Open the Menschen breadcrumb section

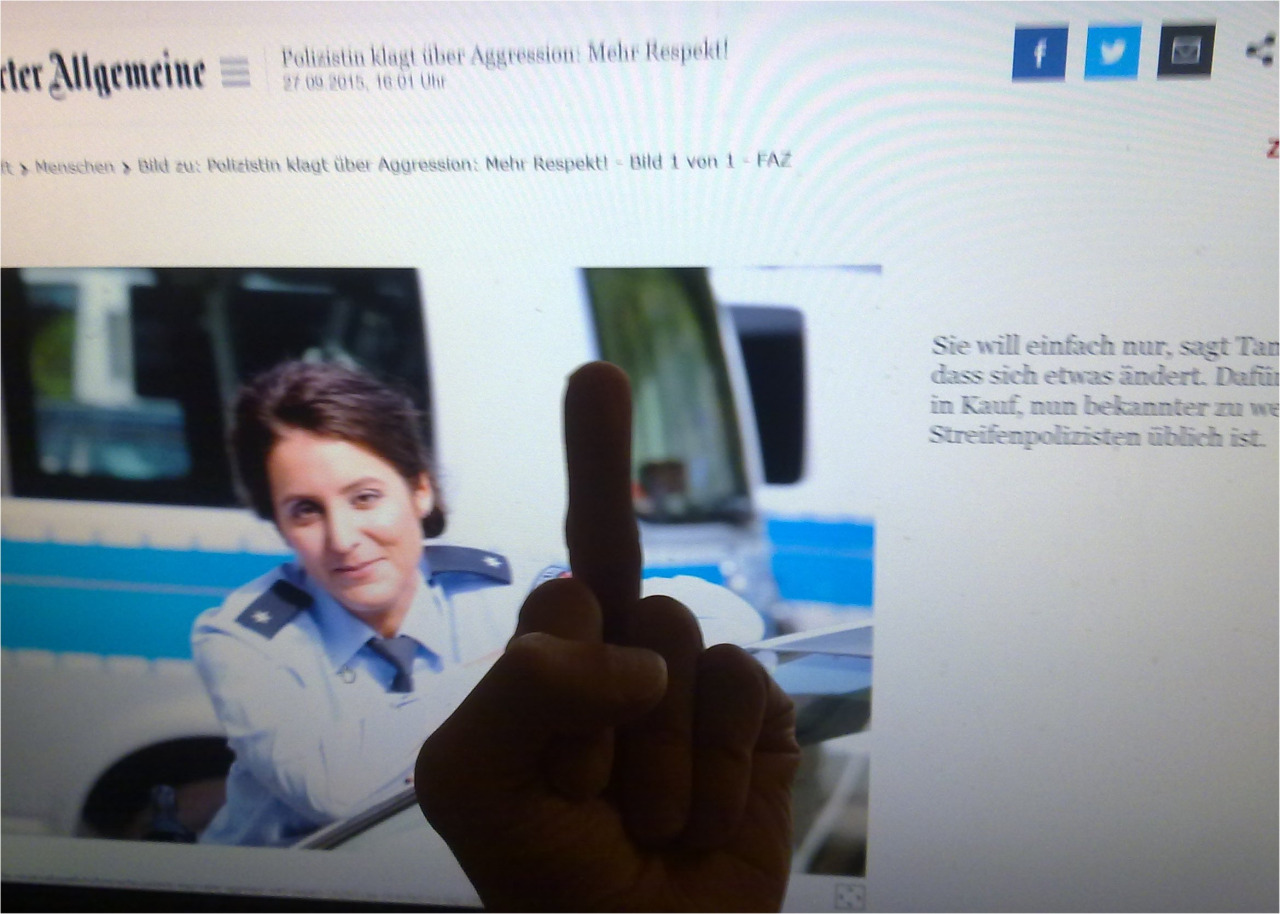[74, 167]
